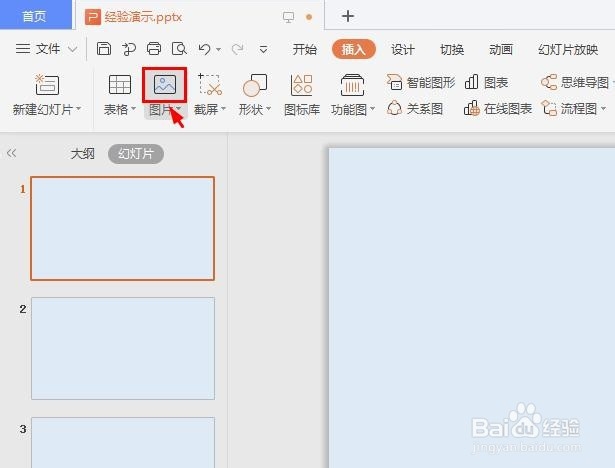
Task: Click the 表格 table icon
Action: click(x=120, y=84)
